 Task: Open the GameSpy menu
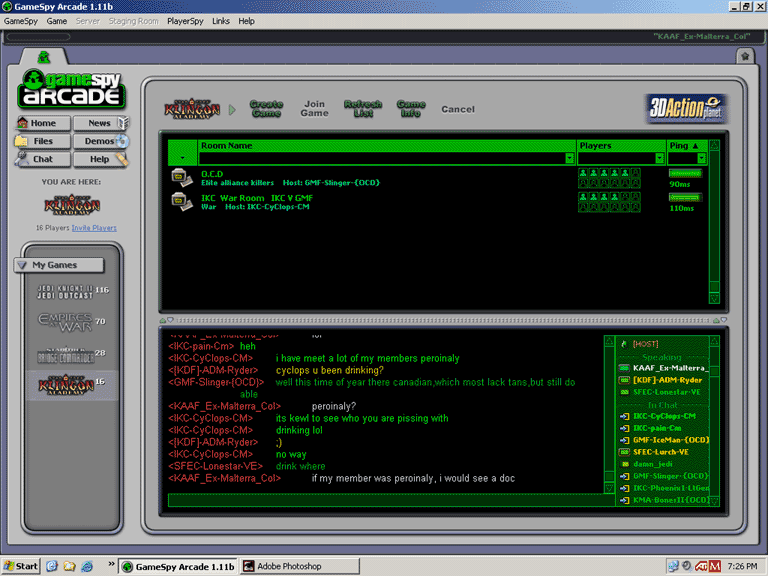[21, 21]
